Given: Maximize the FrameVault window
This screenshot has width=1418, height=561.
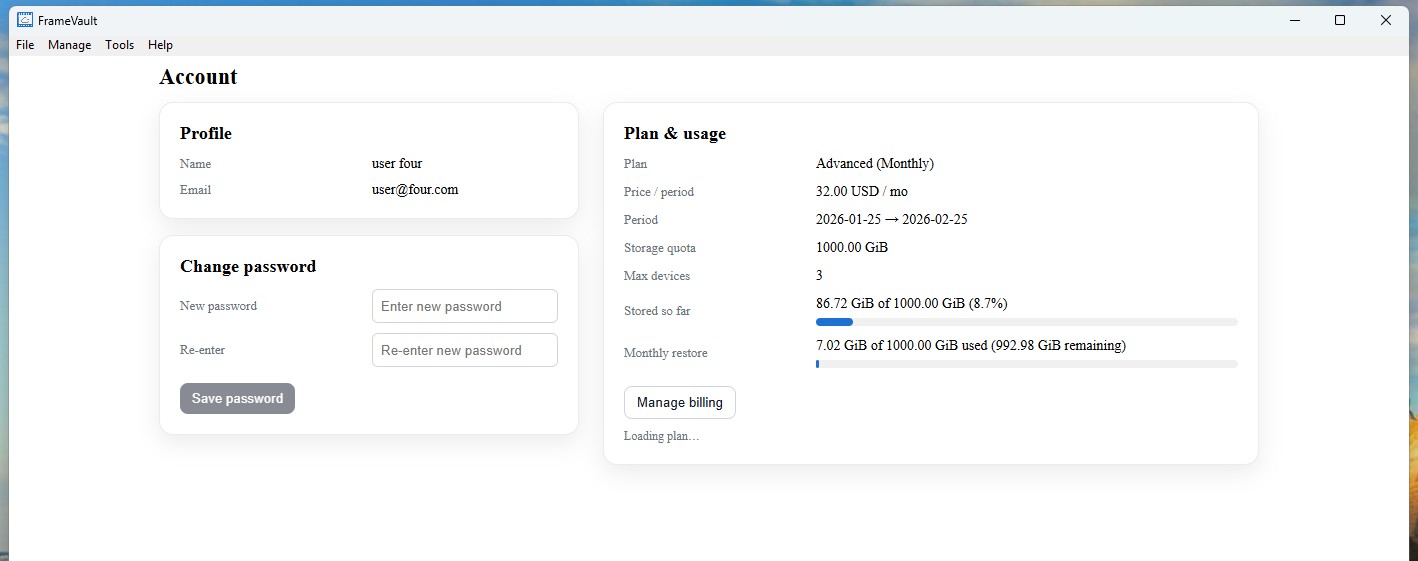Looking at the screenshot, I should (1340, 20).
